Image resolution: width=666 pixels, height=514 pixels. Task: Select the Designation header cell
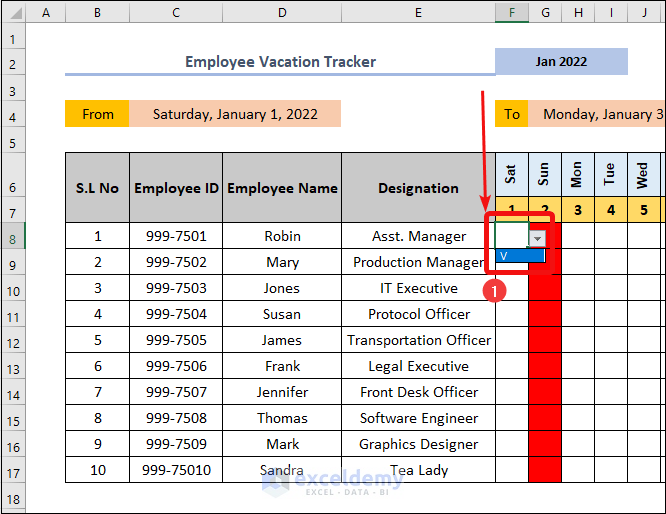[x=418, y=188]
